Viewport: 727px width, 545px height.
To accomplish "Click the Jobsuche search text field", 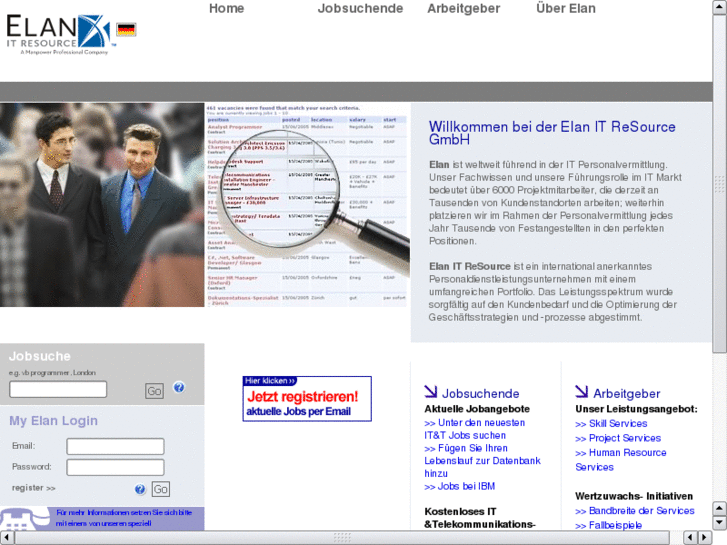I will pyautogui.click(x=58, y=389).
